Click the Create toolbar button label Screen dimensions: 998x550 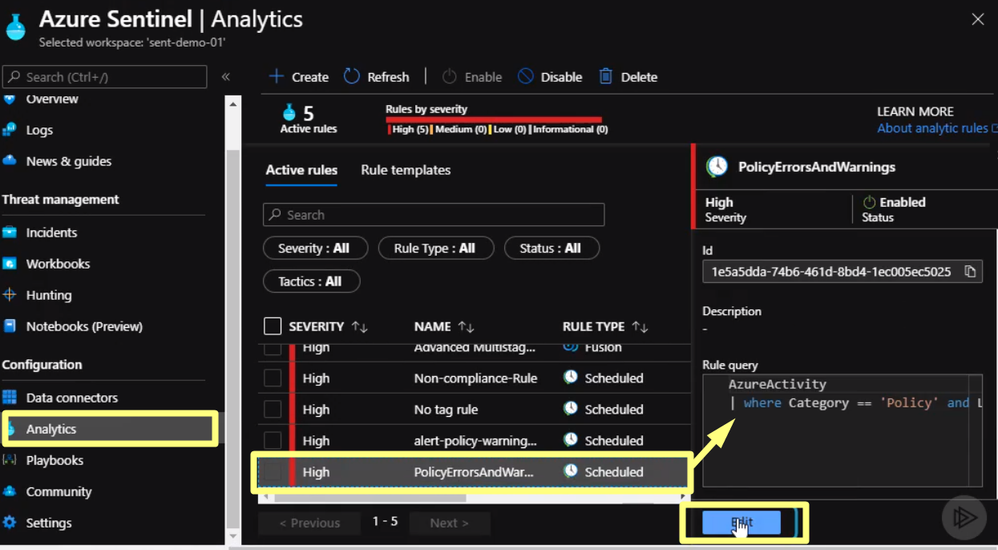tap(310, 78)
